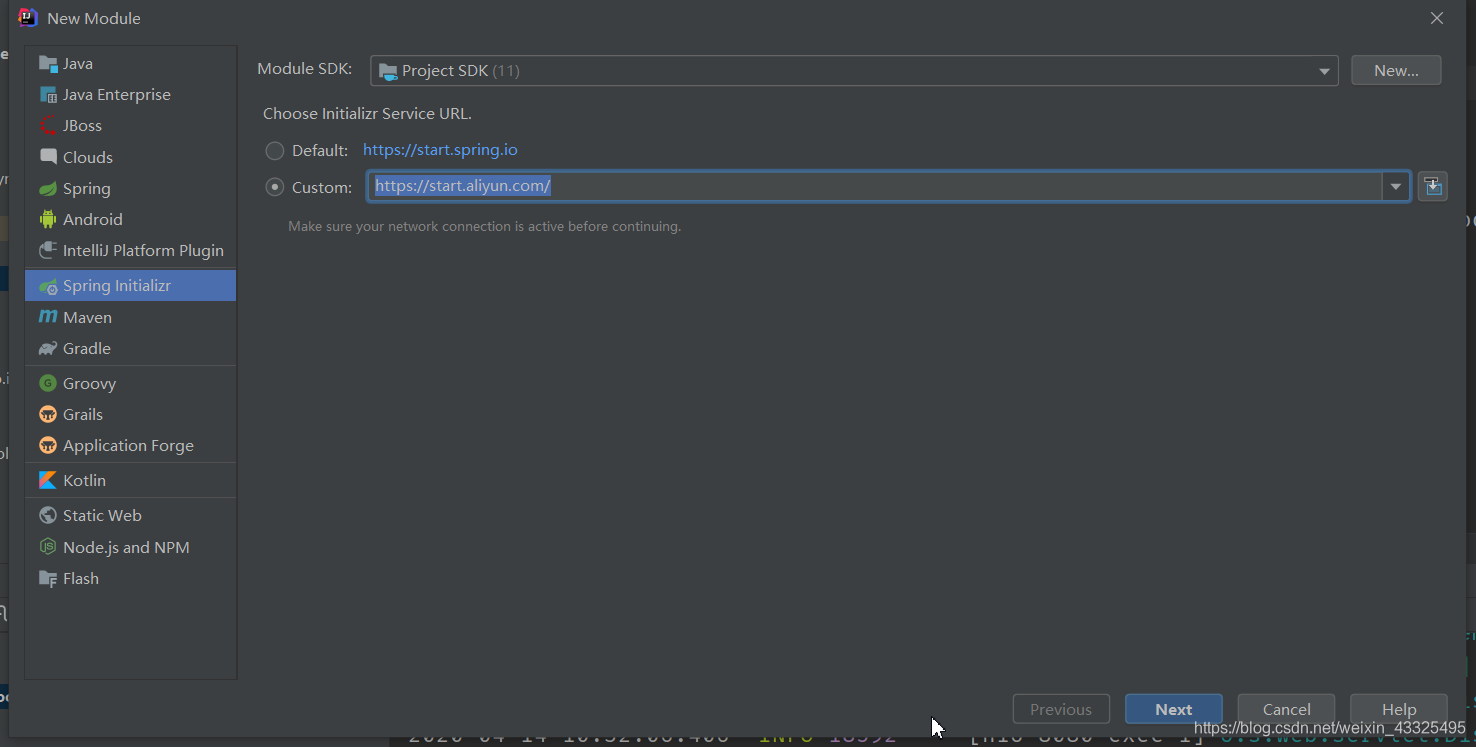Select the Spring leaf icon

(48, 189)
